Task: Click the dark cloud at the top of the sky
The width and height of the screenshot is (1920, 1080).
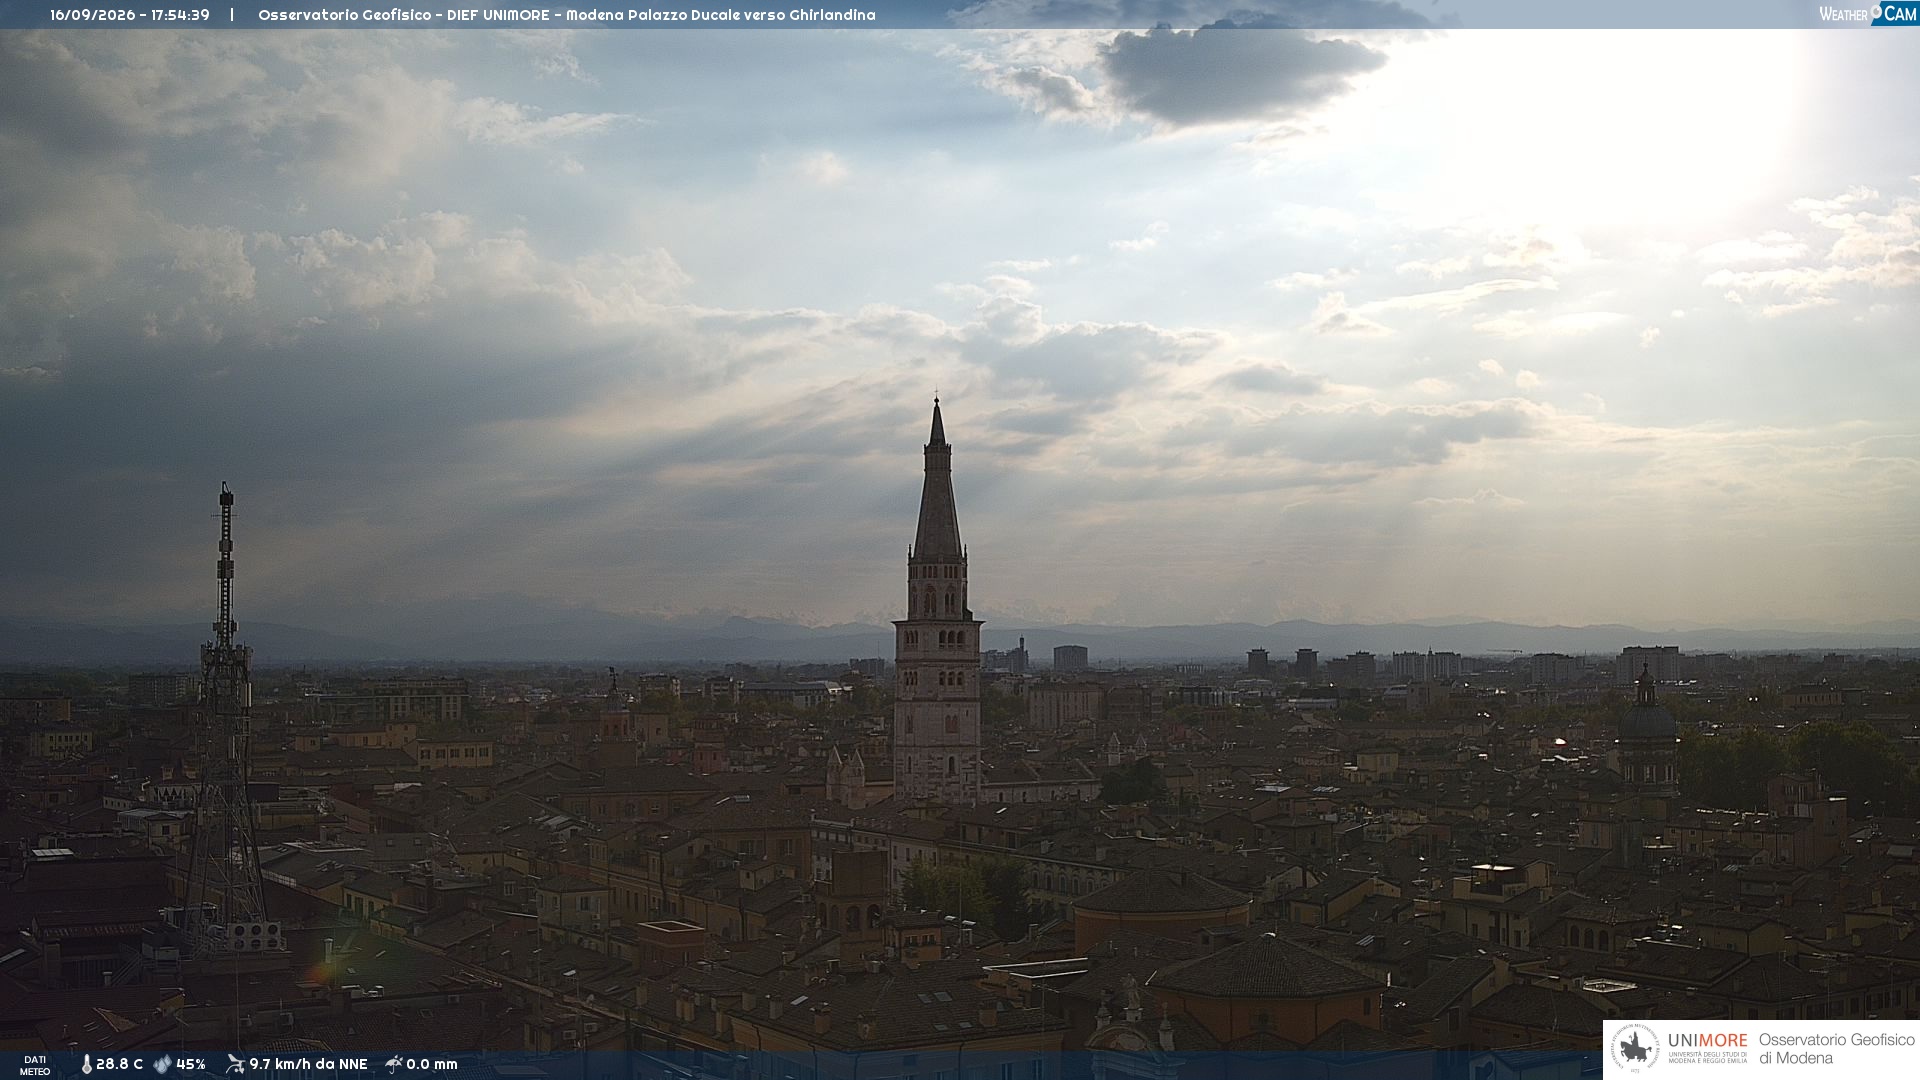Action: point(1240,70)
